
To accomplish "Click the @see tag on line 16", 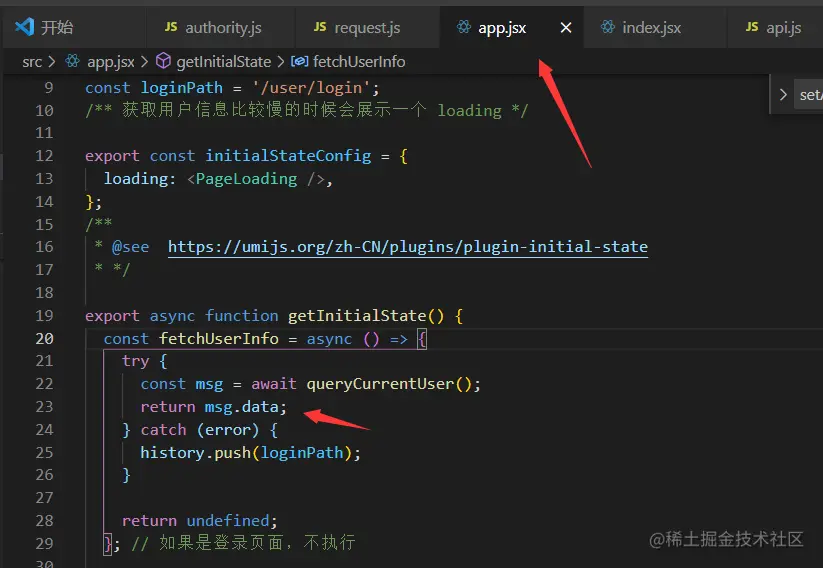I will point(130,247).
